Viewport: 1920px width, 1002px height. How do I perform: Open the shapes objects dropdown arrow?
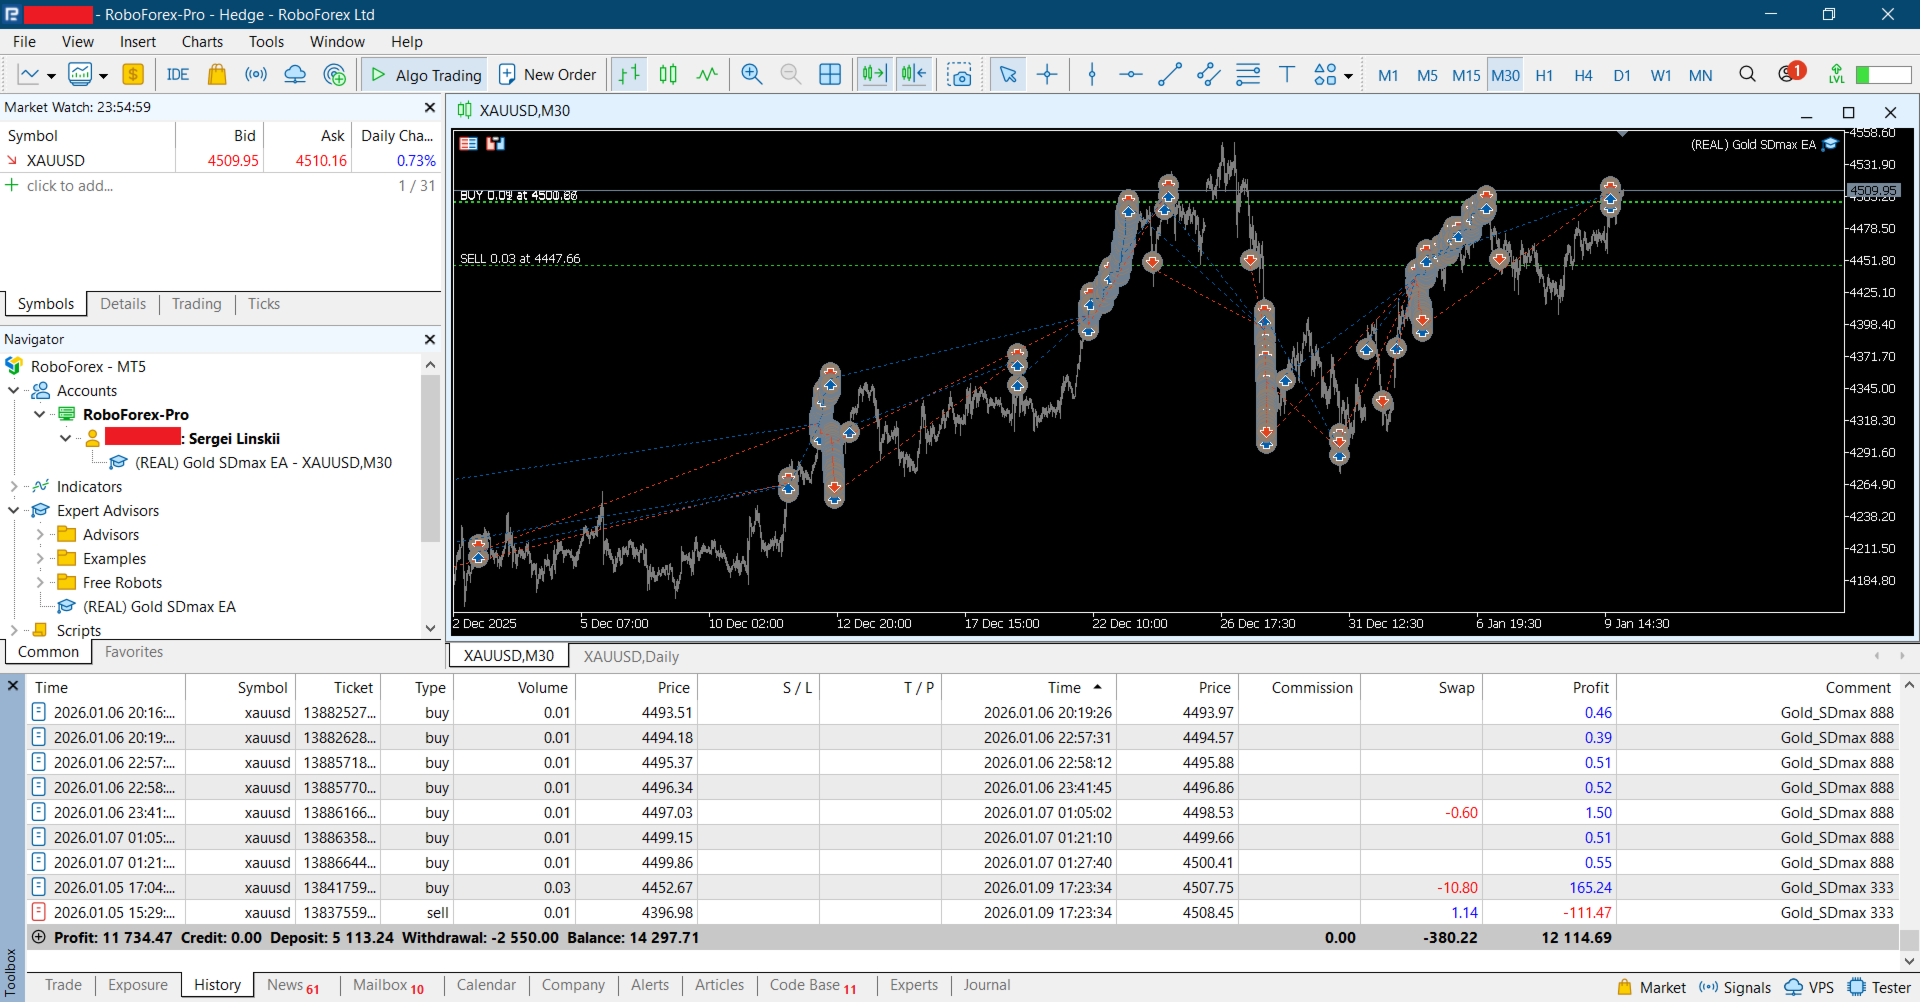point(1348,76)
